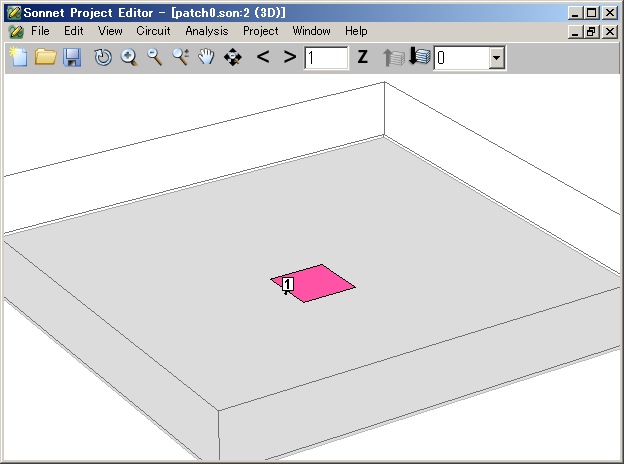Create a new project with New icon
The image size is (624, 464).
tap(18, 57)
